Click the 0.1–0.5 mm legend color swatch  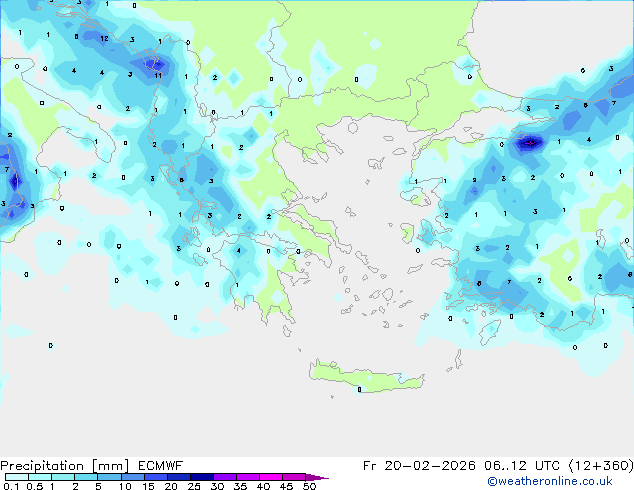tap(17, 477)
